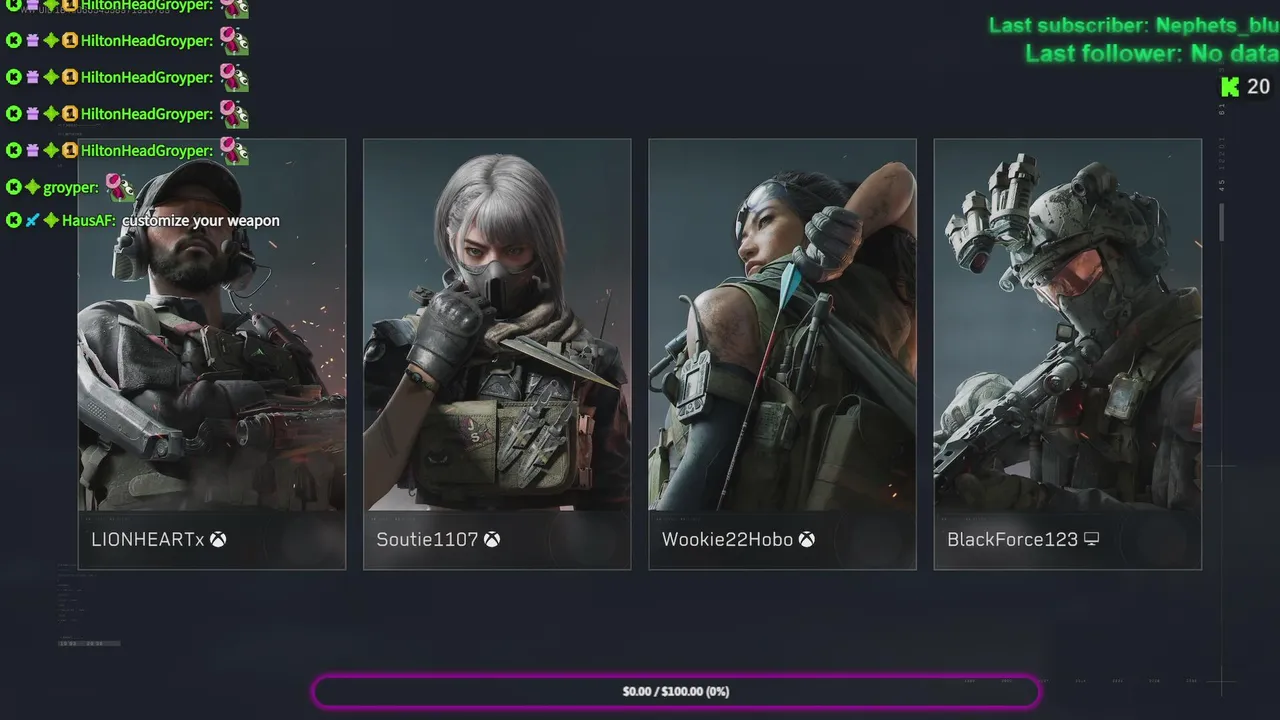Click the Wookie22Hobo player name label

727,539
